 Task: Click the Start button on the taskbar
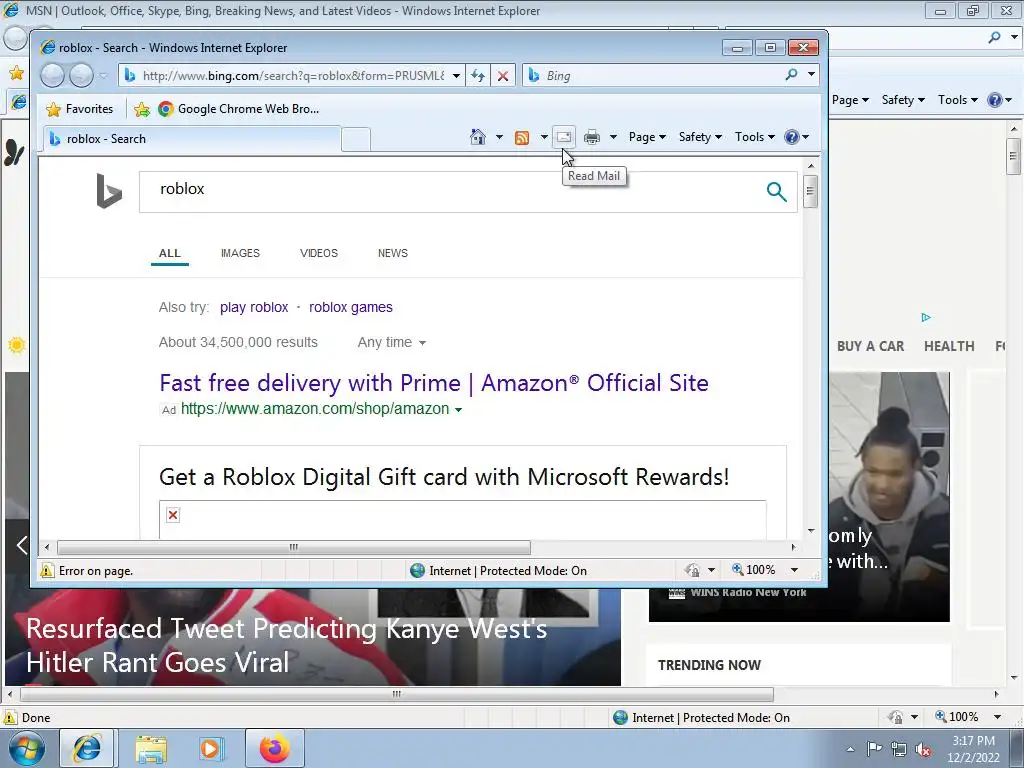pos(27,748)
